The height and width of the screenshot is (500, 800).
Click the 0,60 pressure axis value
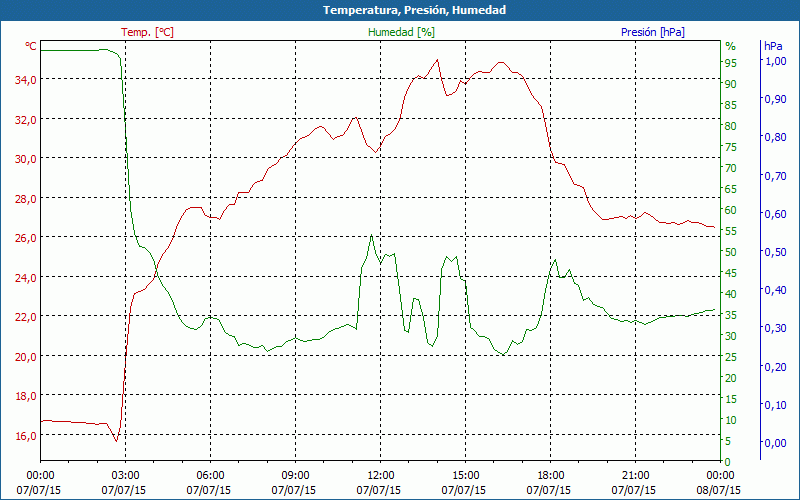[776, 214]
